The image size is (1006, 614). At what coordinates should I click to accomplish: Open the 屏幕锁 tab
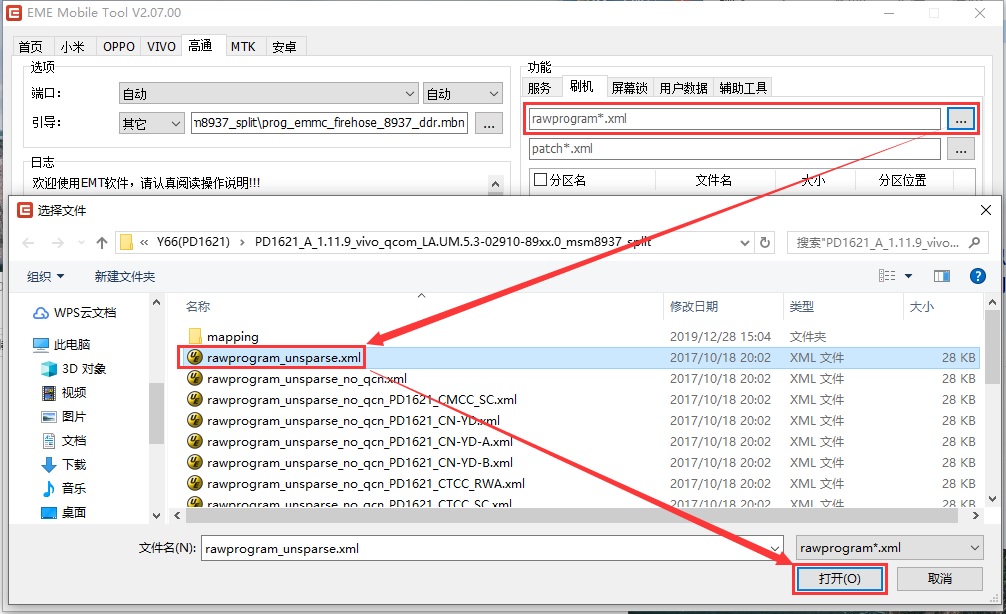tap(629, 88)
